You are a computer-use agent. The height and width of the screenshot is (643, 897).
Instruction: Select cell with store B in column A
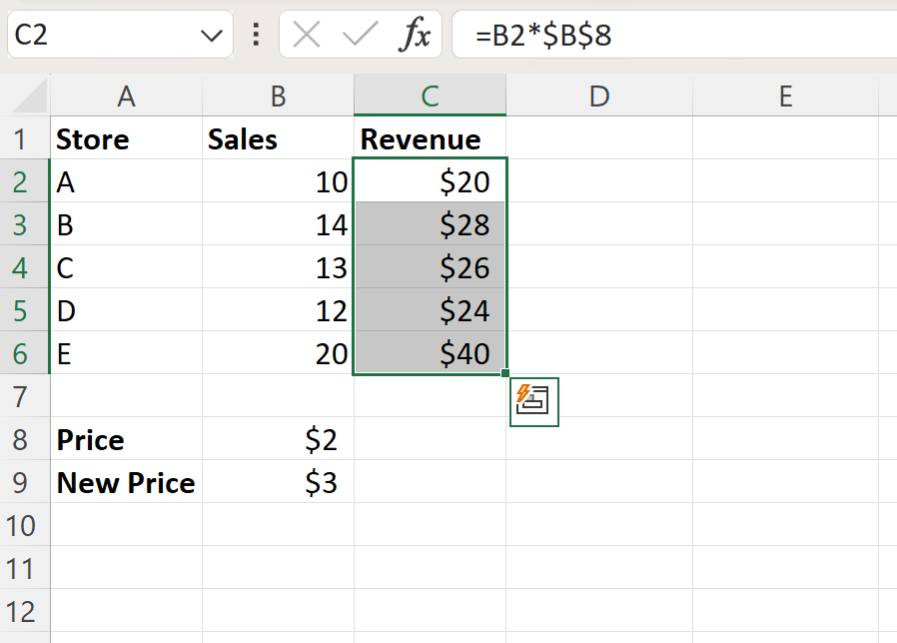click(126, 225)
